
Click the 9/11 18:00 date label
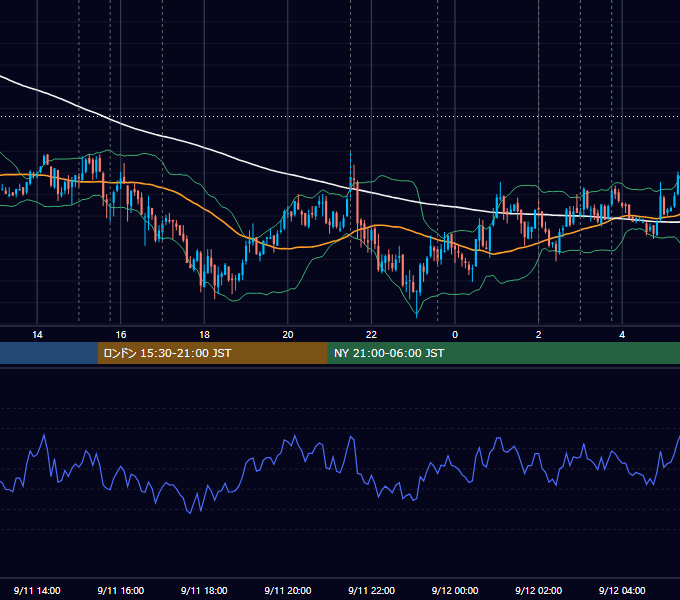point(204,590)
